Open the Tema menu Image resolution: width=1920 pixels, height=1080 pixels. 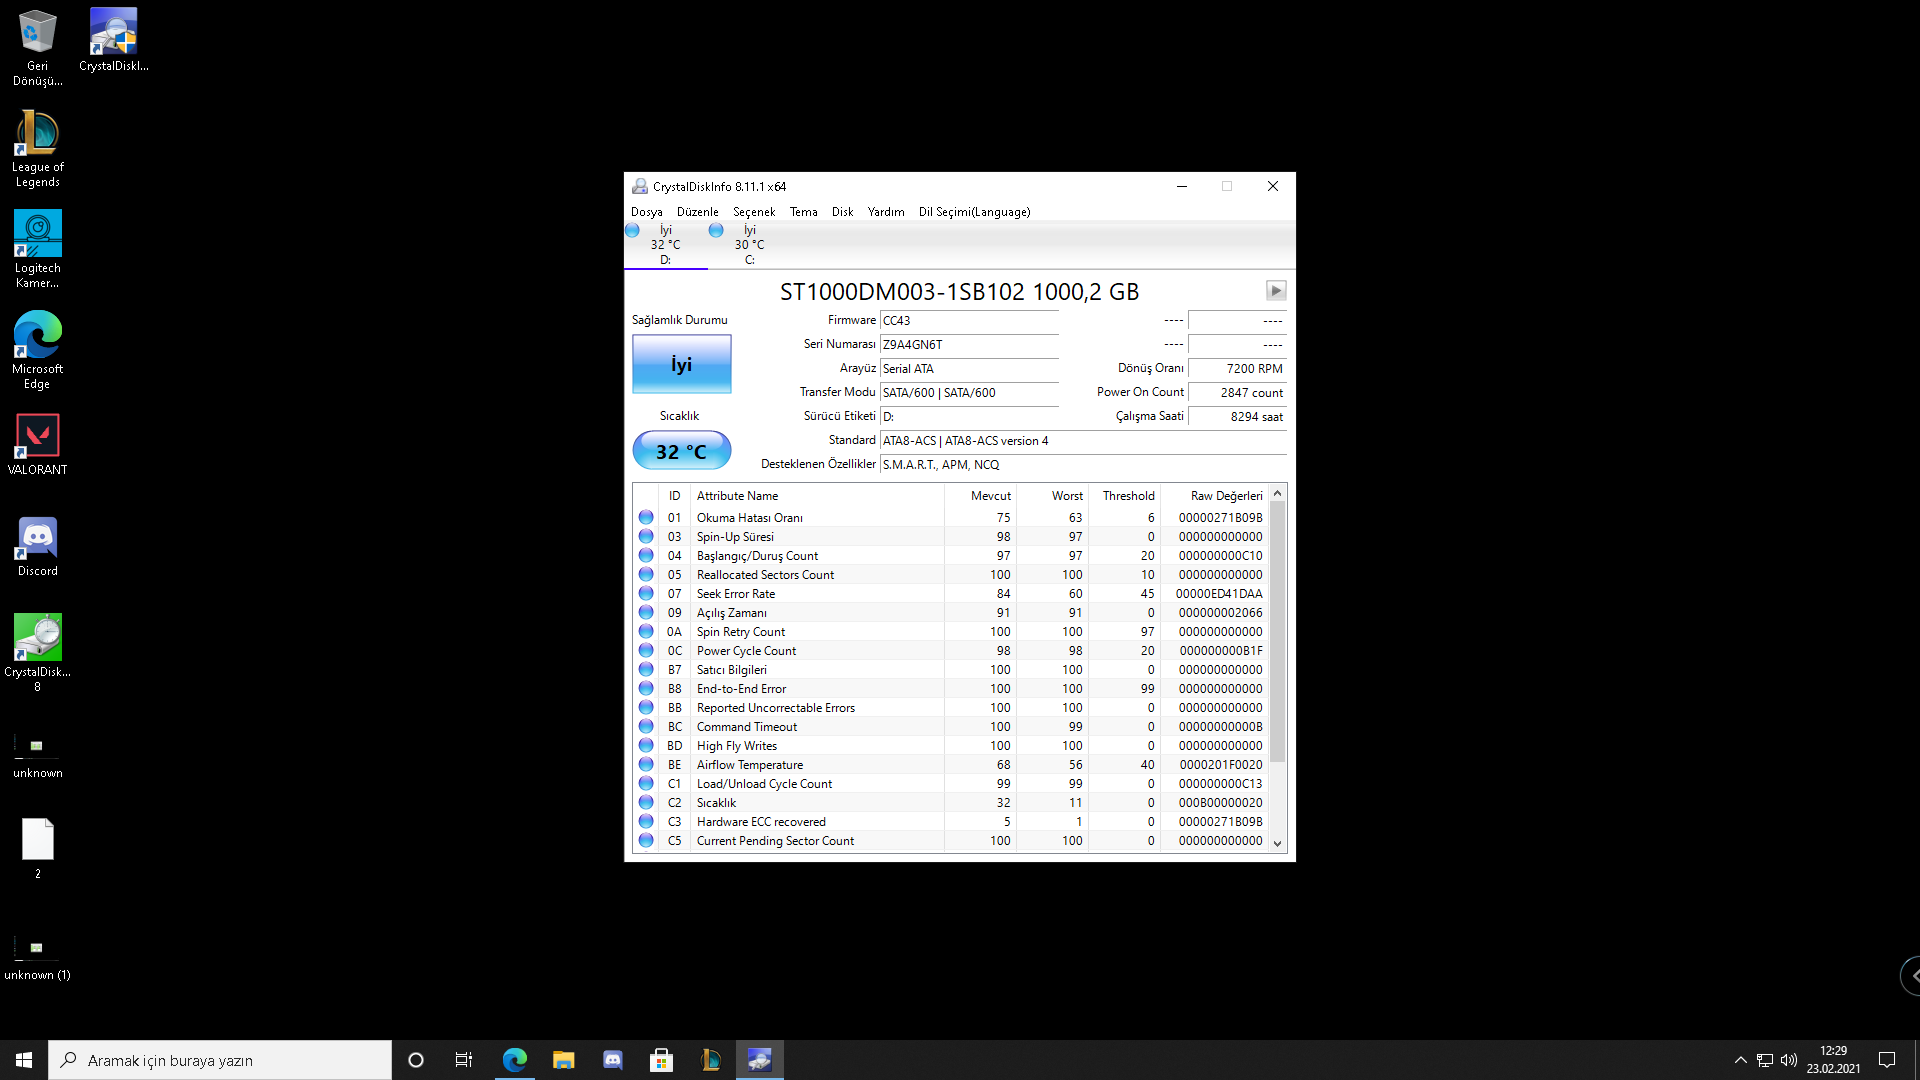(804, 211)
